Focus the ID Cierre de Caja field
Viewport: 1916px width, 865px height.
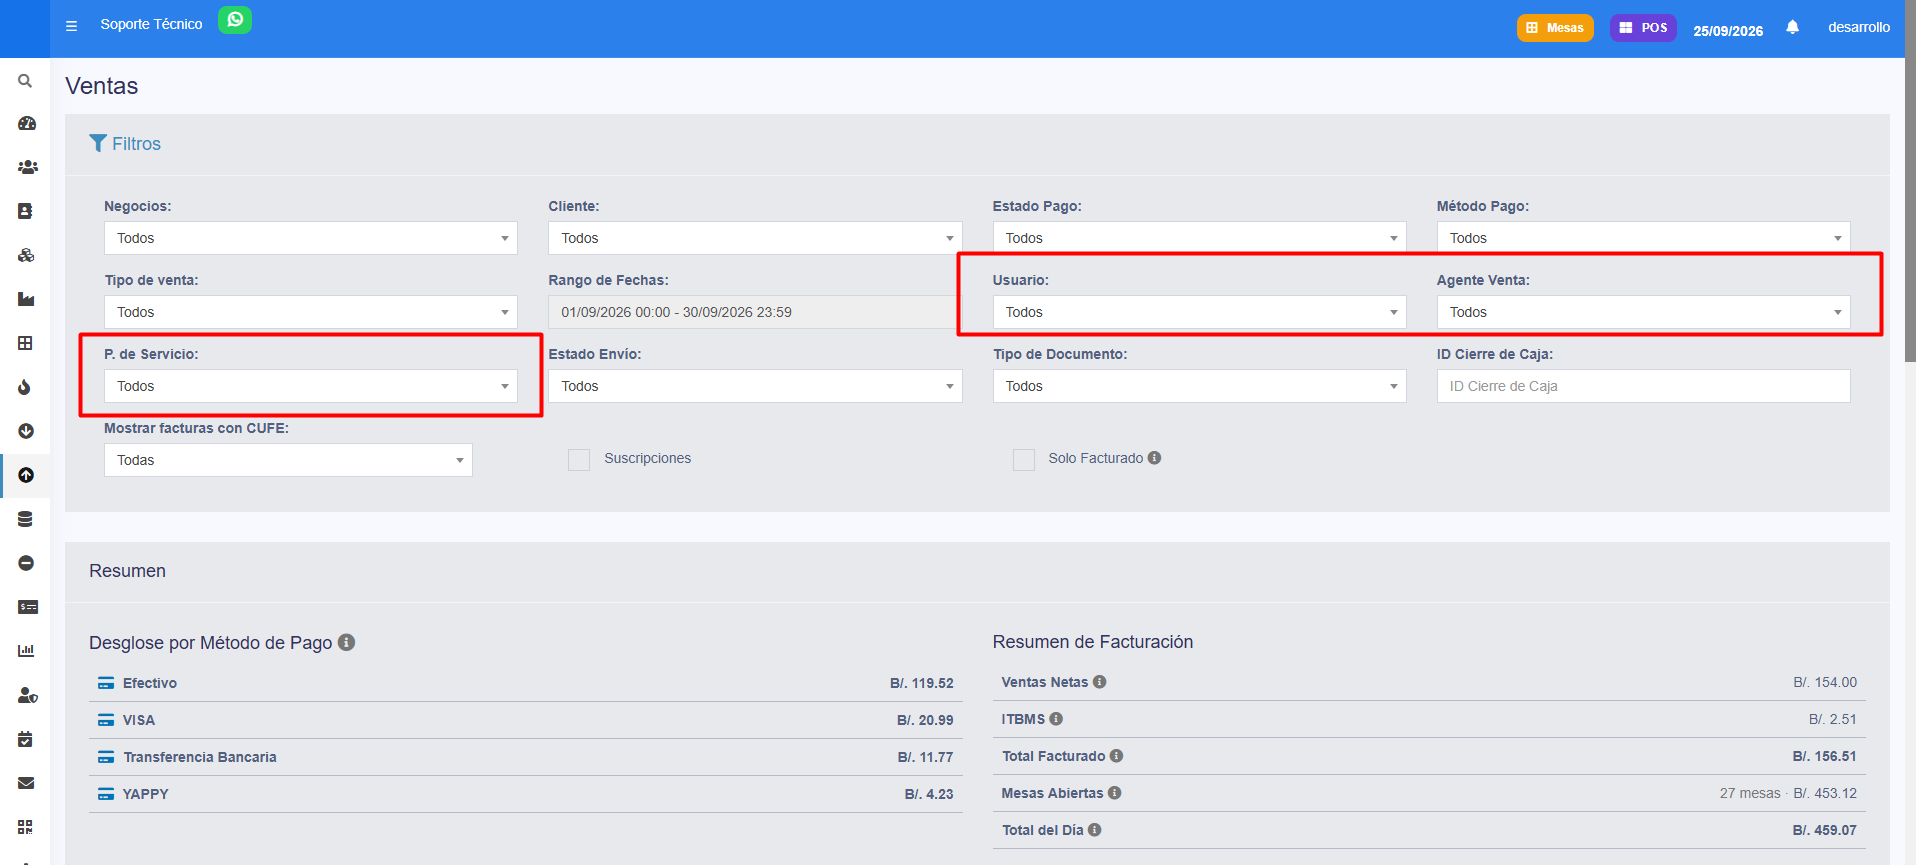click(1643, 386)
